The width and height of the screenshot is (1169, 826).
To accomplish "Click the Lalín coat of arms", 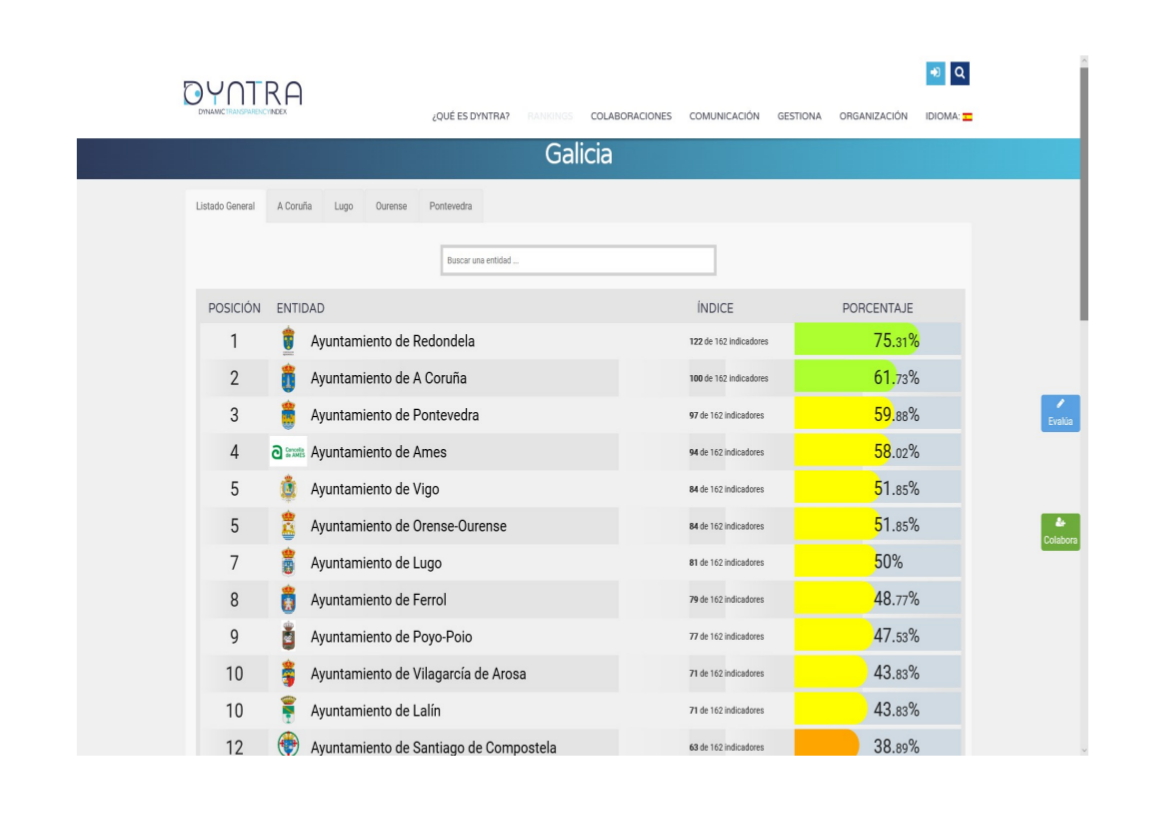I will point(288,710).
